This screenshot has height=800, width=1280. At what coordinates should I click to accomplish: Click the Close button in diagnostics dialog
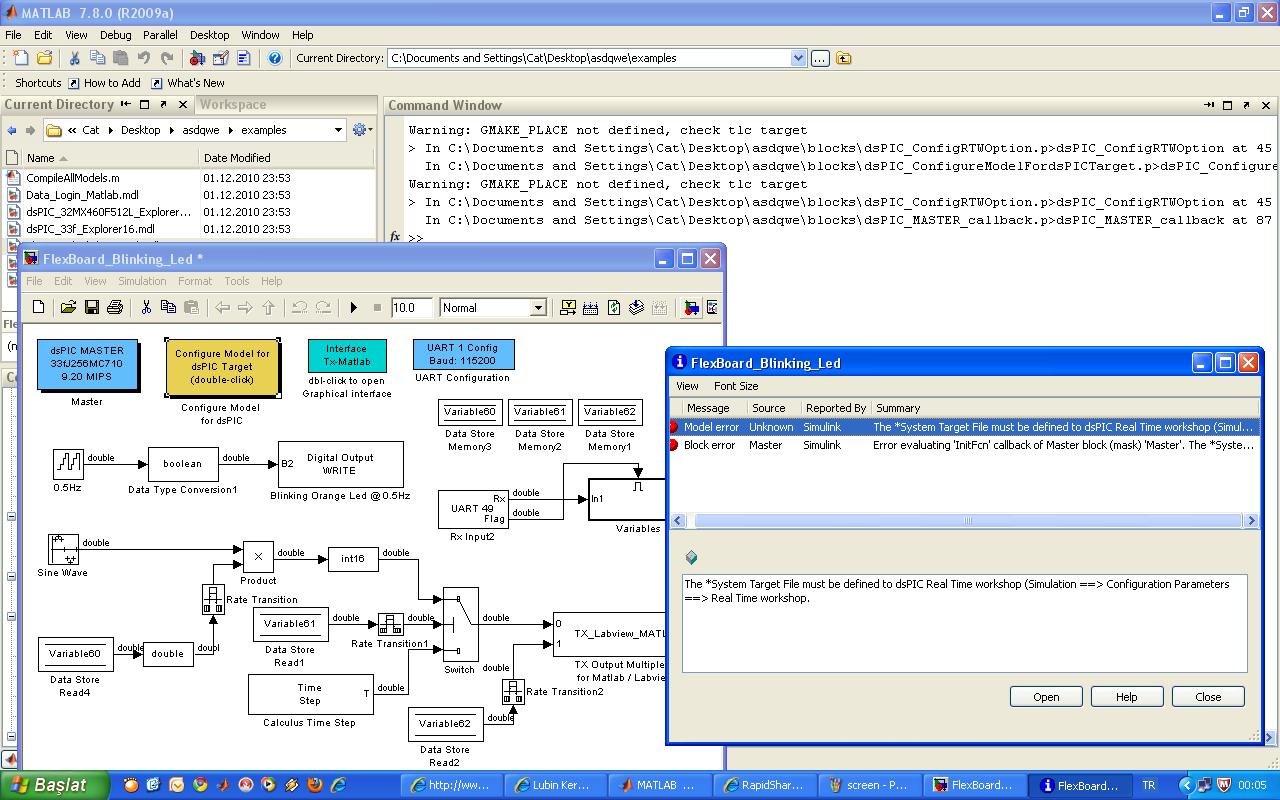coord(1208,697)
